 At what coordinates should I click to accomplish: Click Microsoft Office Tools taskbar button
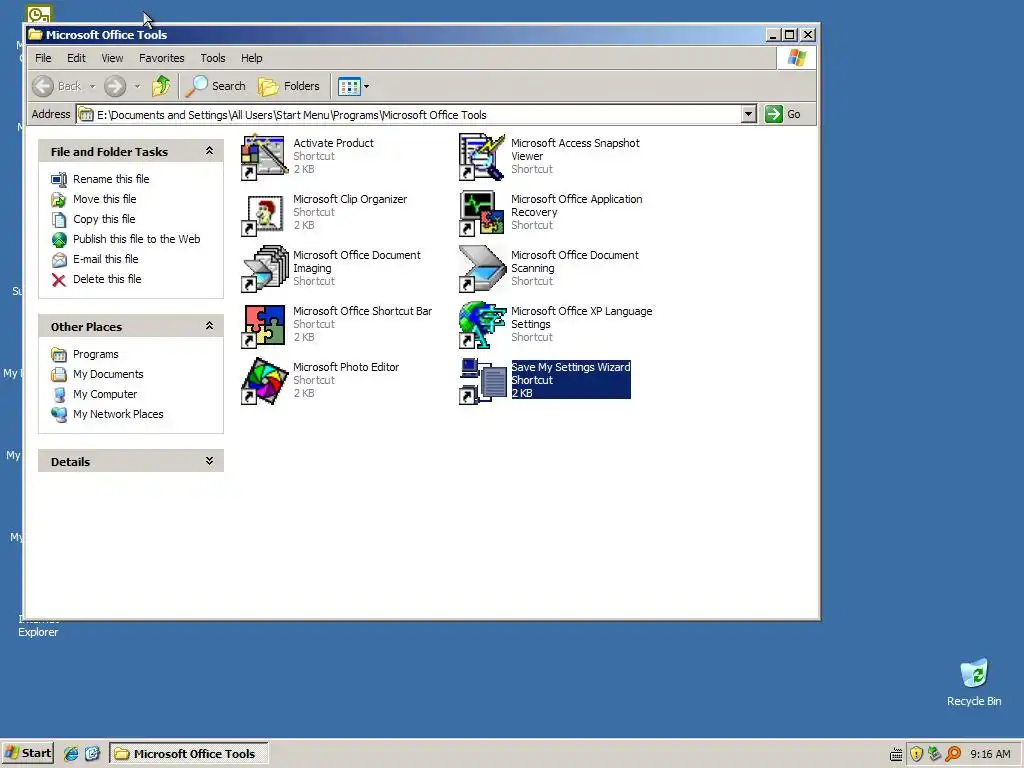pos(188,754)
